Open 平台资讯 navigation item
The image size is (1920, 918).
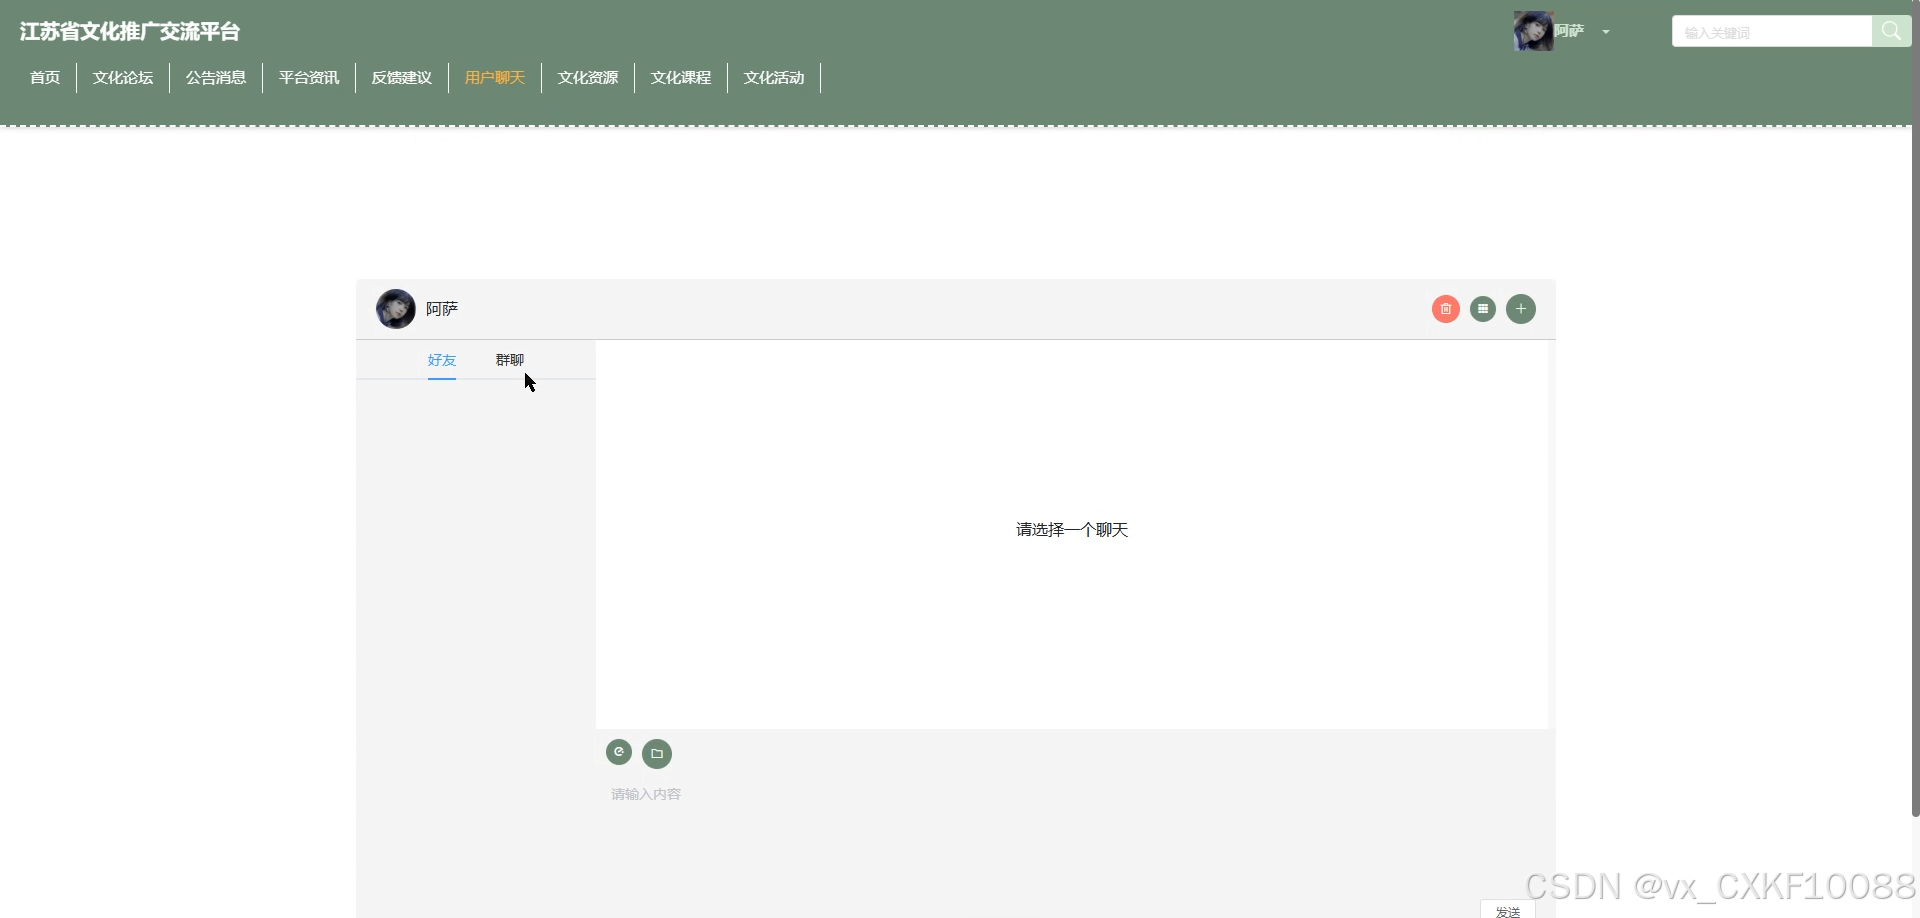(309, 78)
